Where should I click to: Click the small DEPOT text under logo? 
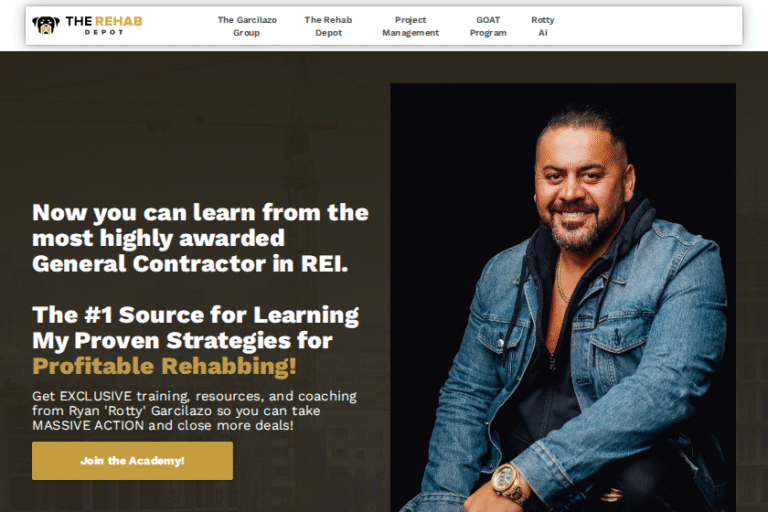tap(104, 32)
